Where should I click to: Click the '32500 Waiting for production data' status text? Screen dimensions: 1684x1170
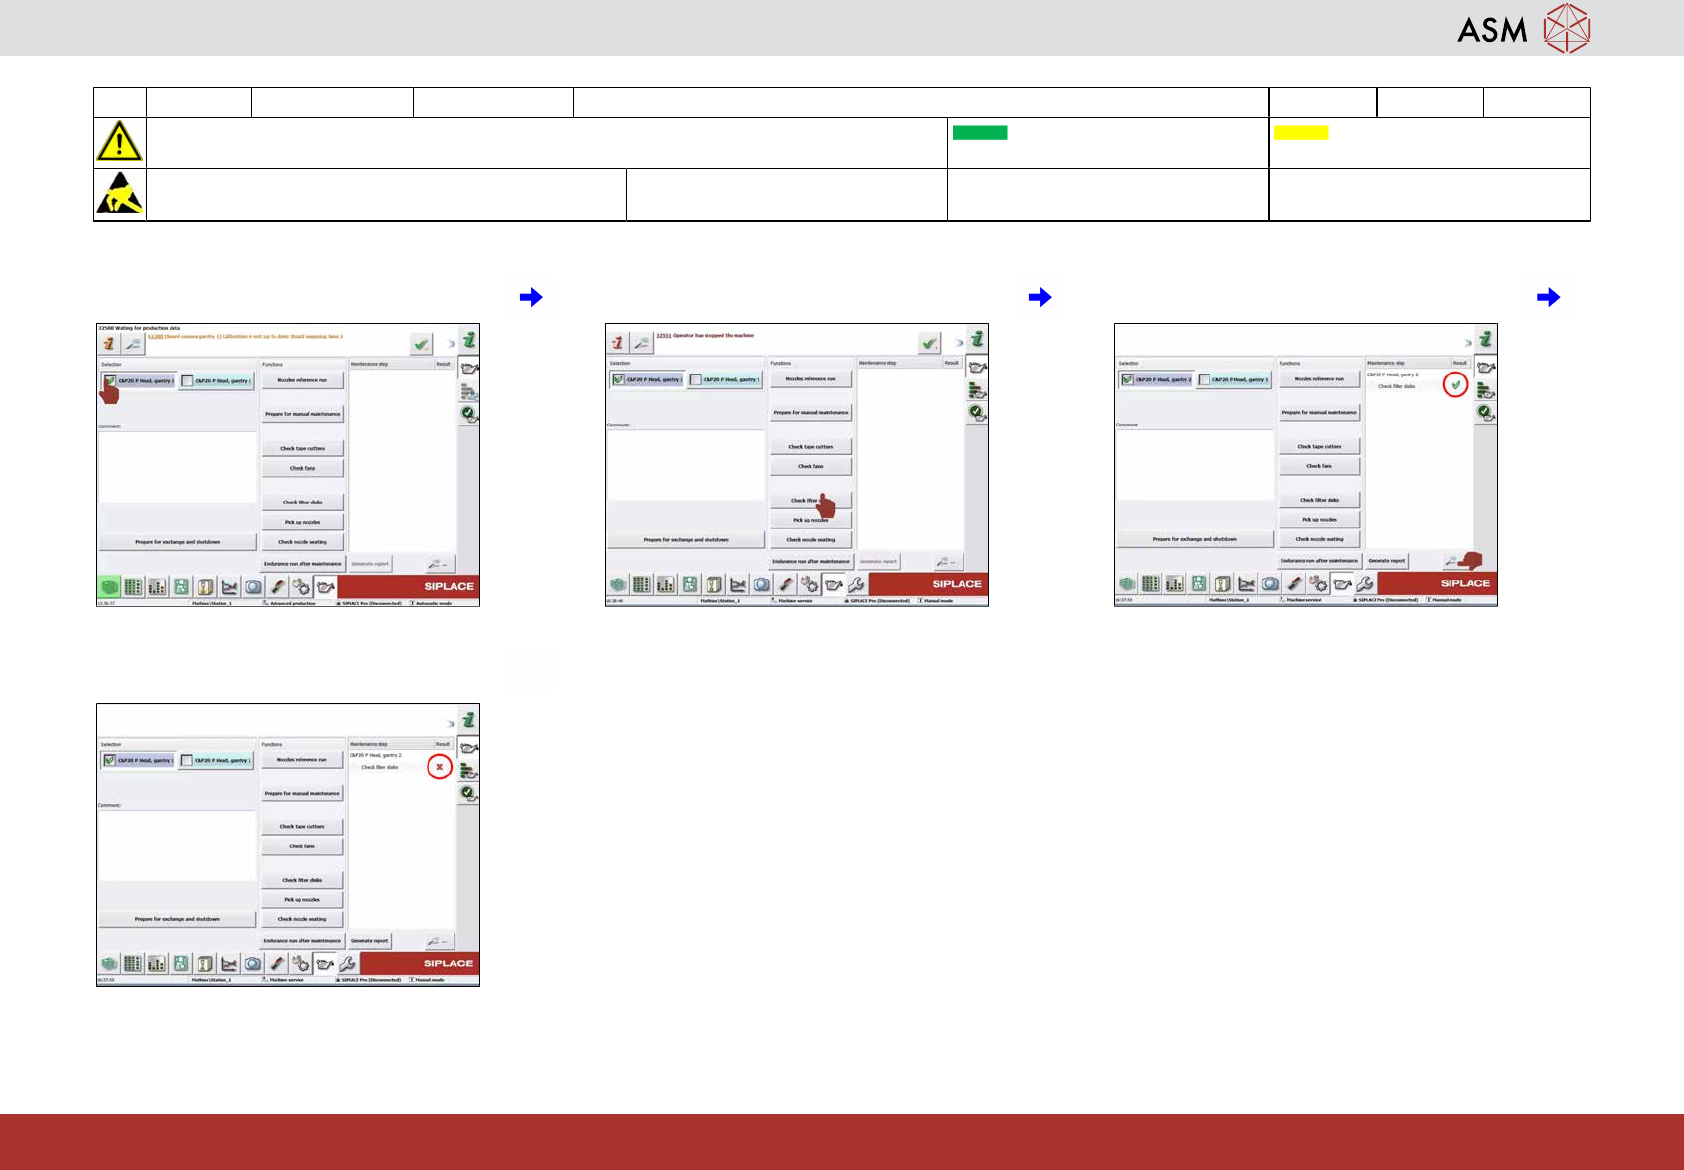tap(138, 328)
